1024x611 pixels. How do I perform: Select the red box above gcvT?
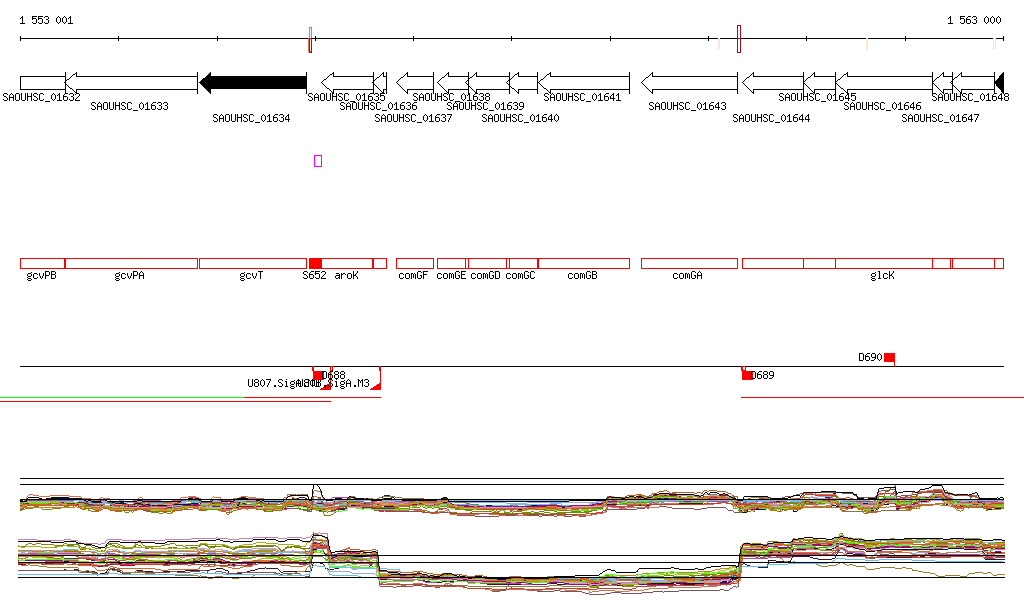(253, 264)
